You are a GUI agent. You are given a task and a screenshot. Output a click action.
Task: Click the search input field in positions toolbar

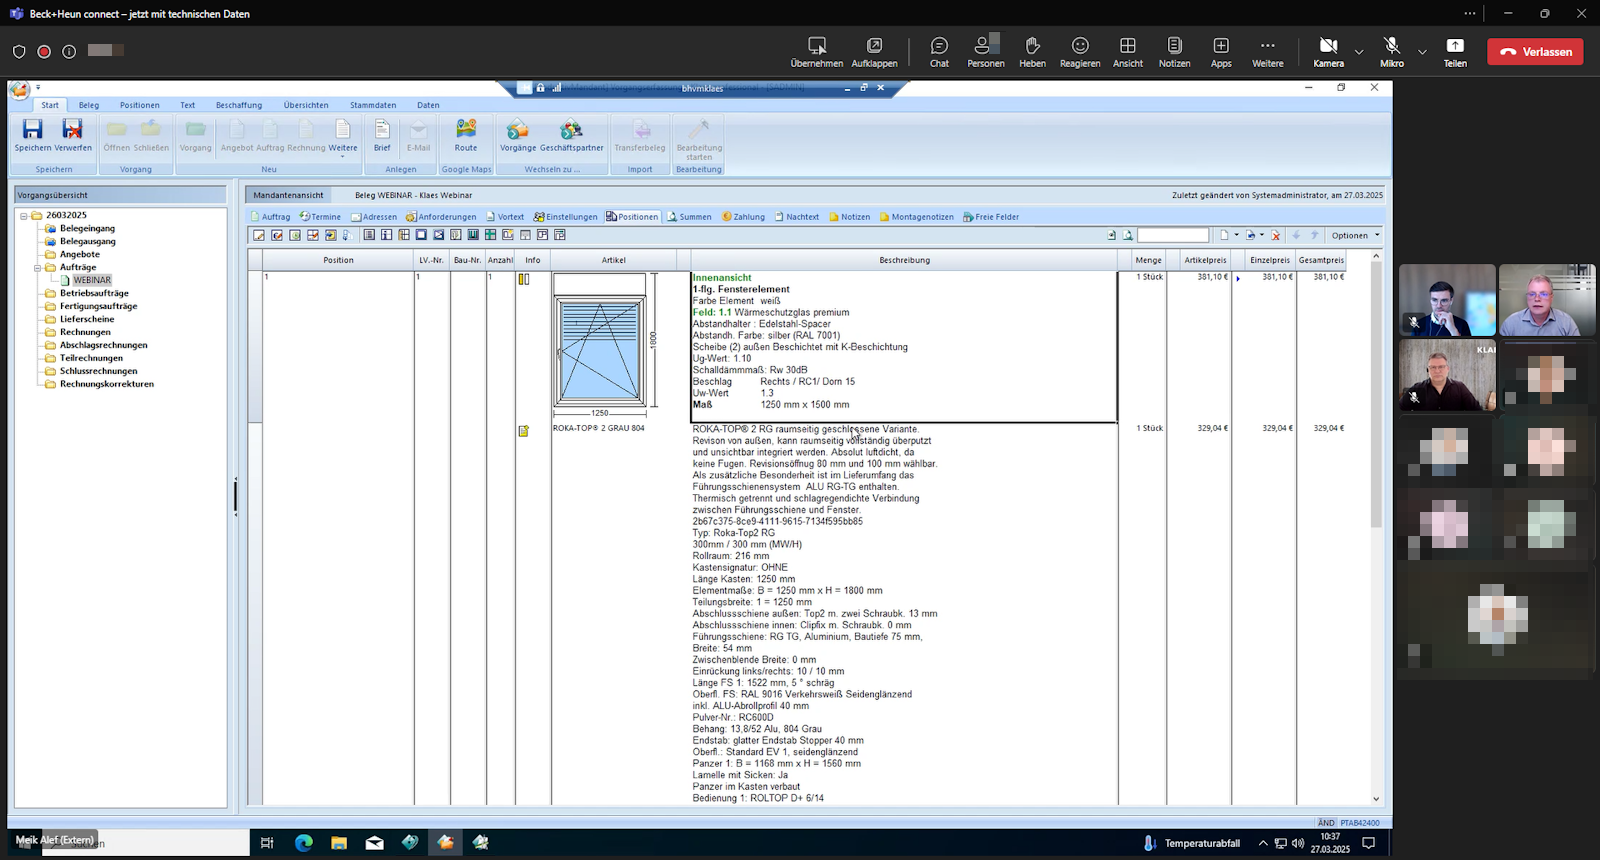click(x=1173, y=235)
